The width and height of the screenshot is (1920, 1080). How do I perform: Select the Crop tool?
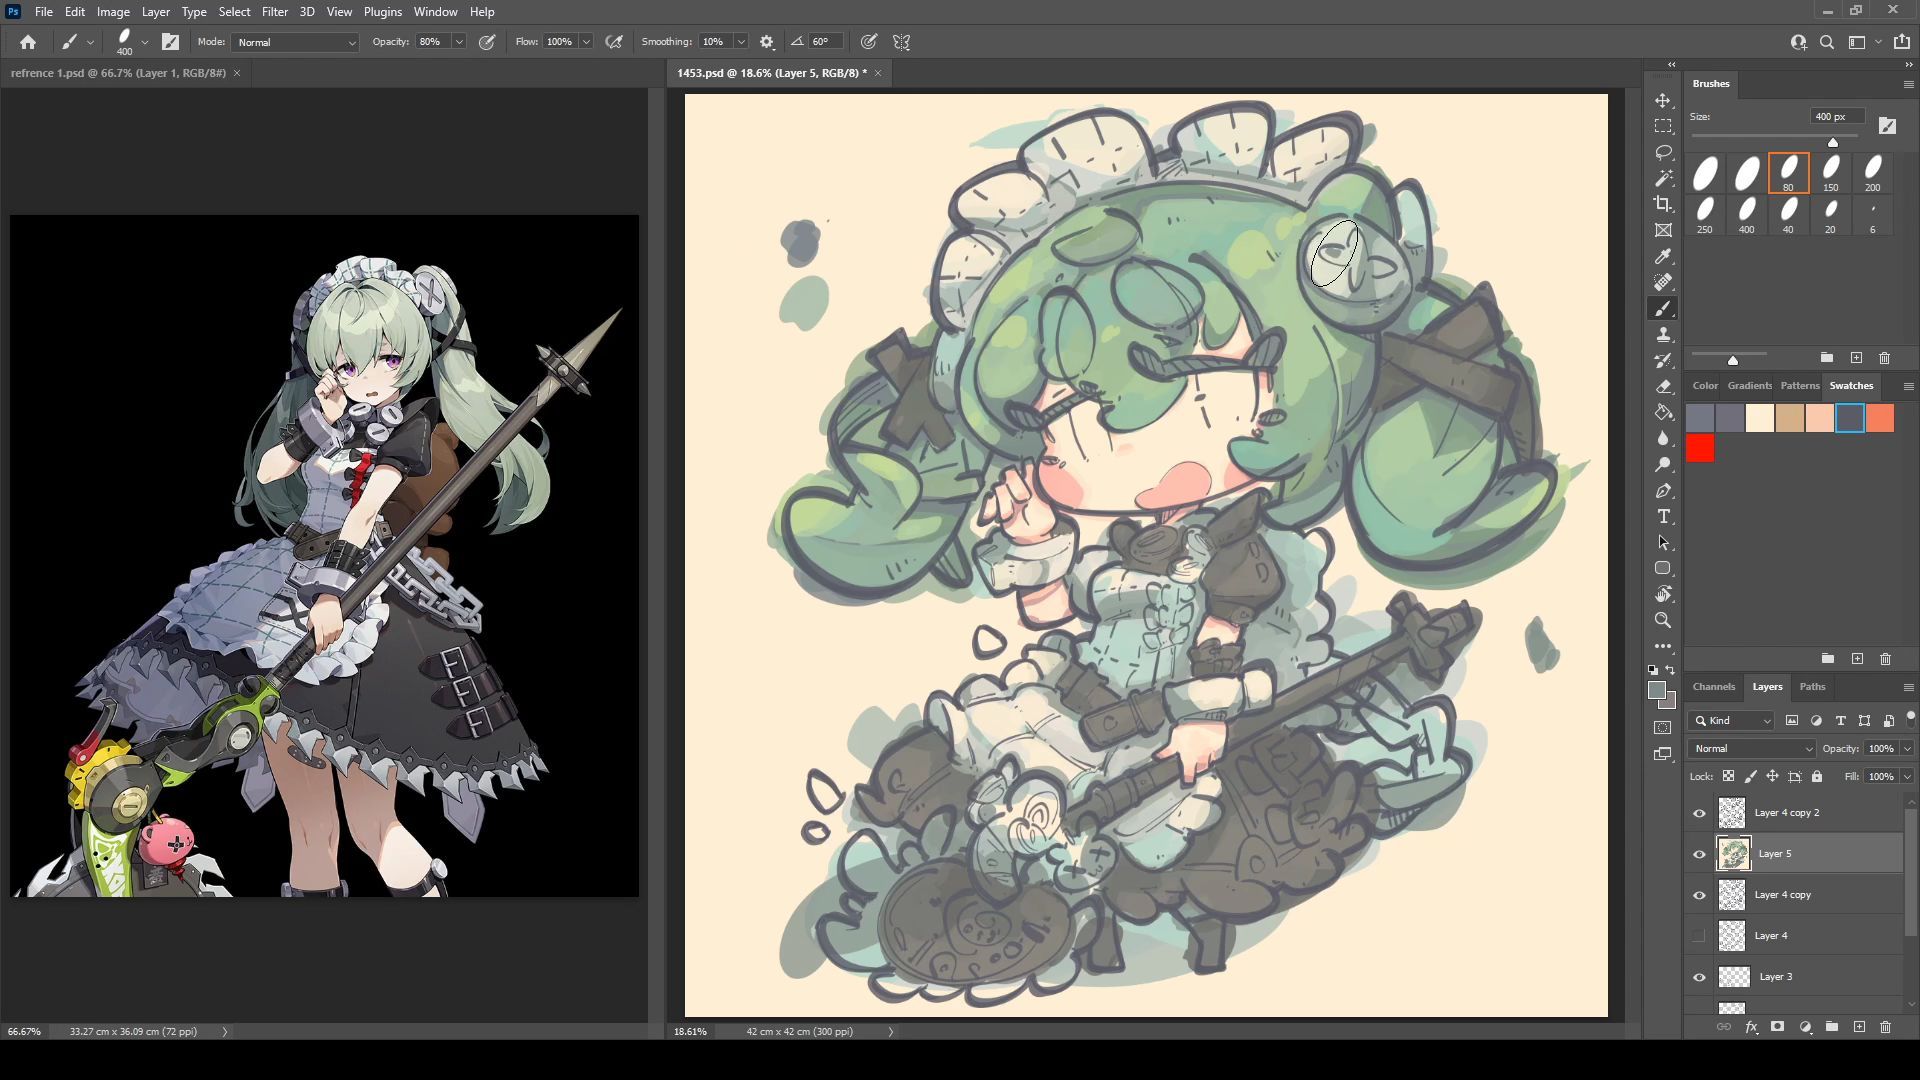pos(1663,204)
